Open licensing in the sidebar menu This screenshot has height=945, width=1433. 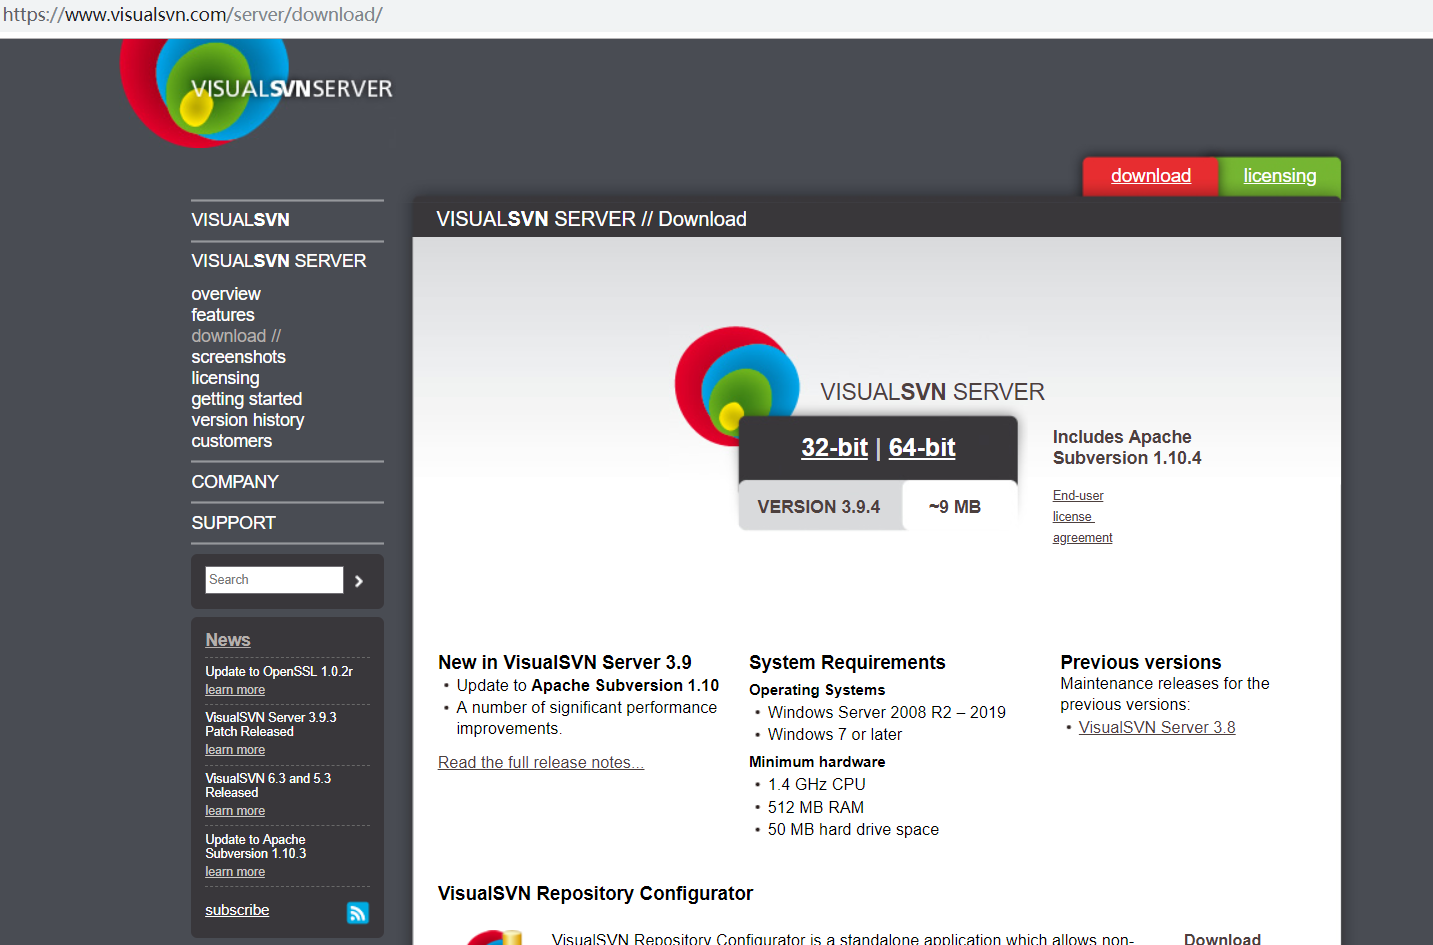click(x=226, y=378)
